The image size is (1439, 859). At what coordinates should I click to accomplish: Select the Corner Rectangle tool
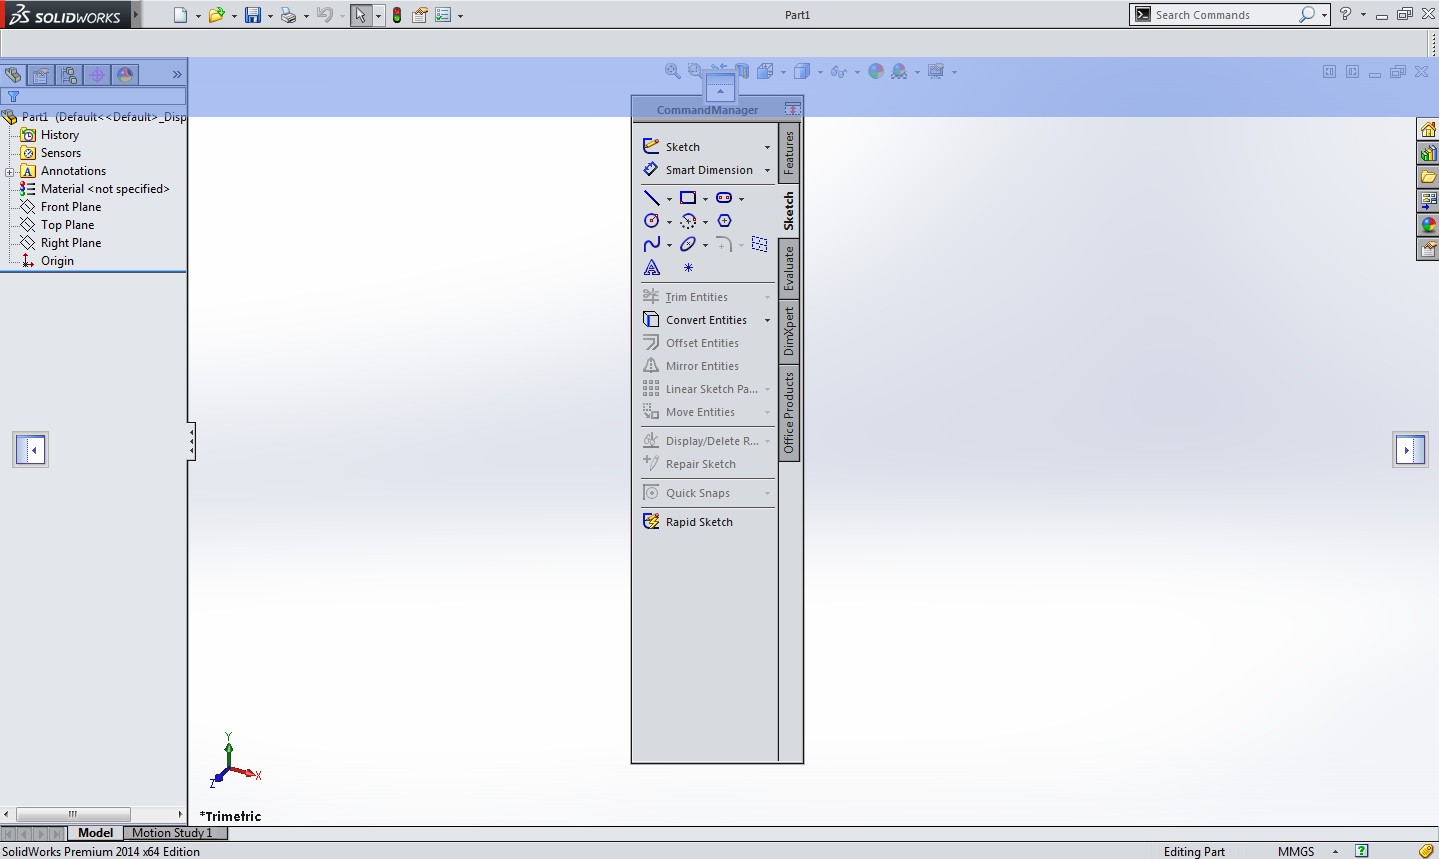(688, 198)
